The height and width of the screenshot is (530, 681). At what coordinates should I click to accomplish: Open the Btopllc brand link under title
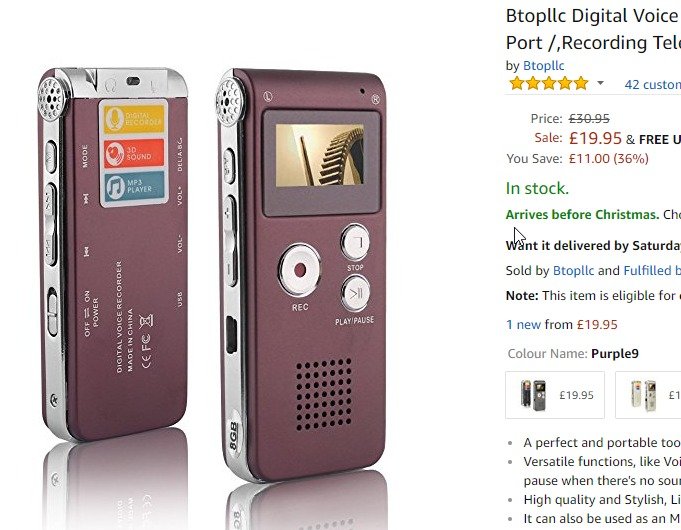(x=543, y=66)
